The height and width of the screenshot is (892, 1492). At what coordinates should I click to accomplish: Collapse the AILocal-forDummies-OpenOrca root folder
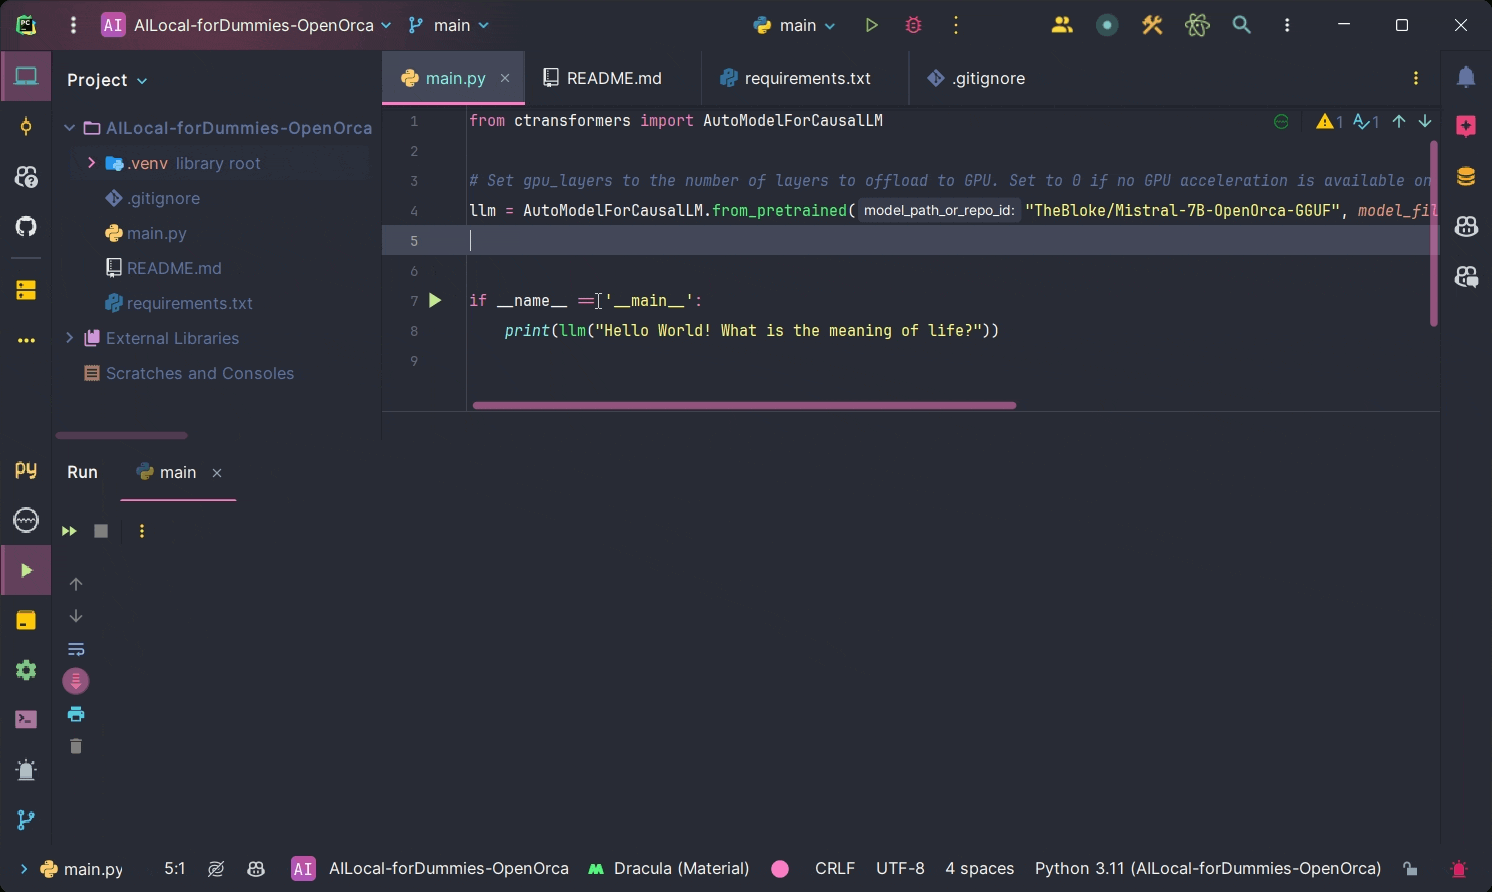click(70, 128)
